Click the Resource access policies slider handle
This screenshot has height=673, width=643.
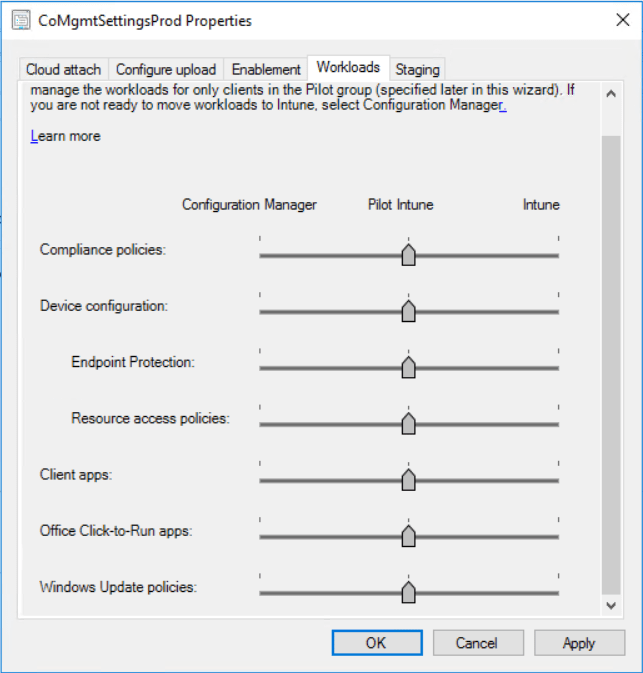point(408,423)
